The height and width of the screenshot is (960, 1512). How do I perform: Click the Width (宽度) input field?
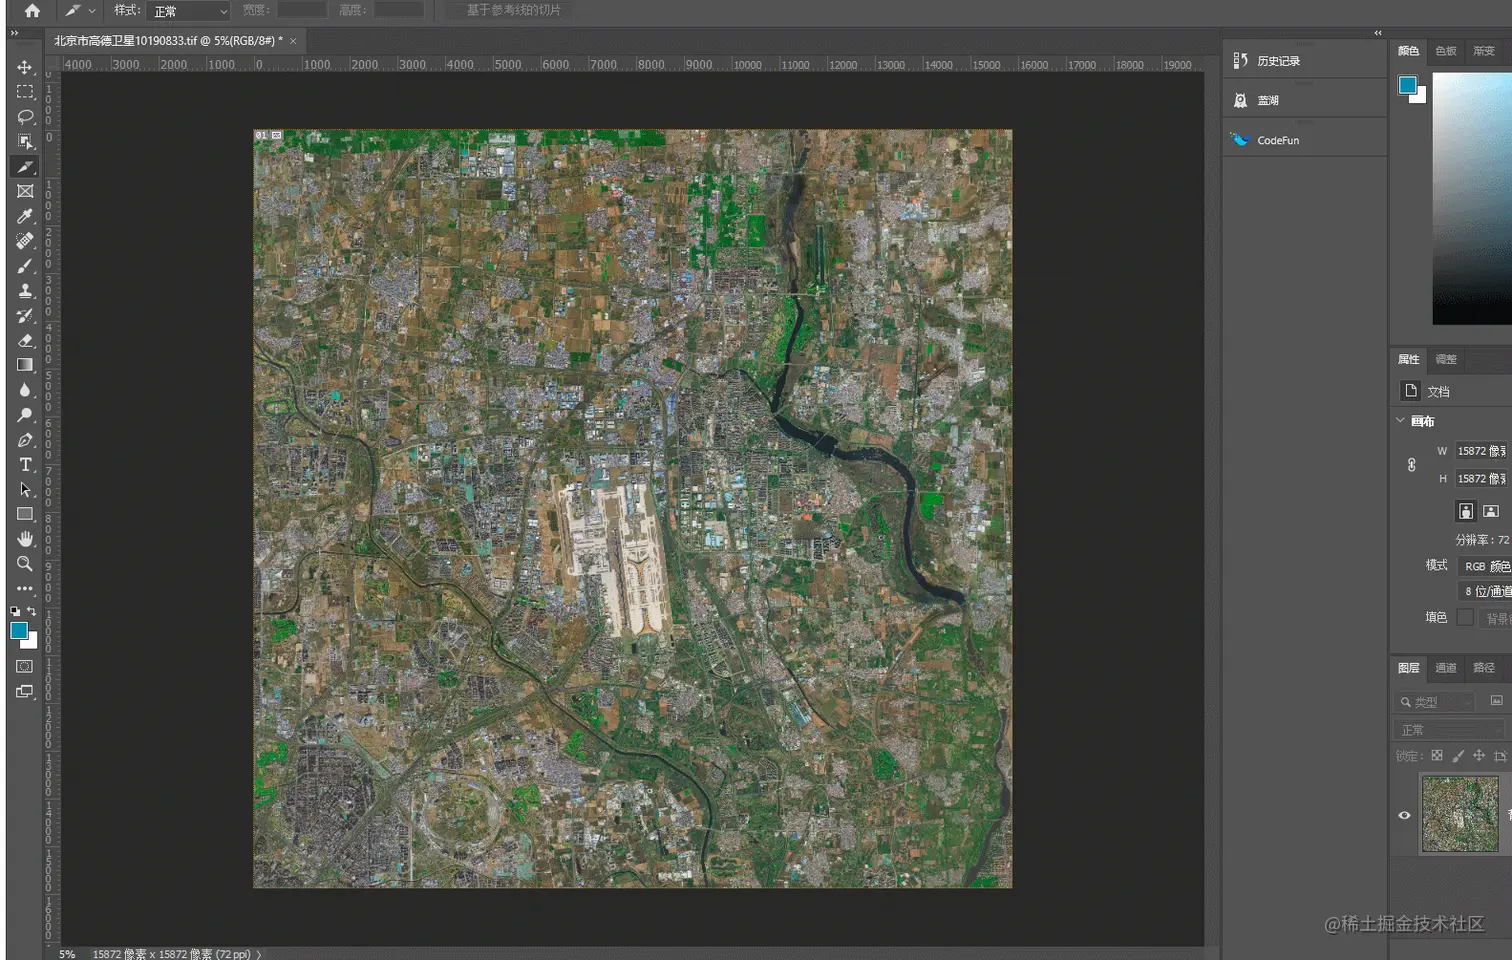point(301,10)
